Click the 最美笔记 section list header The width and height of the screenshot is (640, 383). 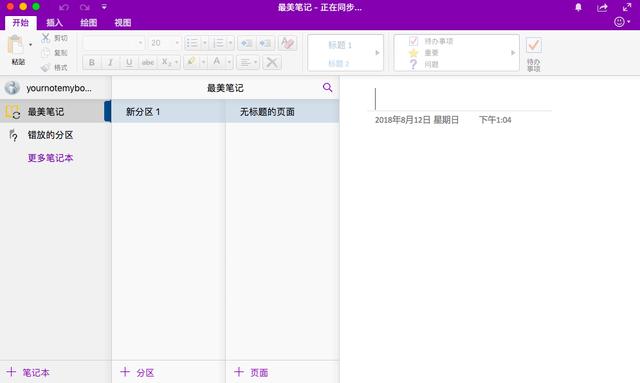coord(225,88)
